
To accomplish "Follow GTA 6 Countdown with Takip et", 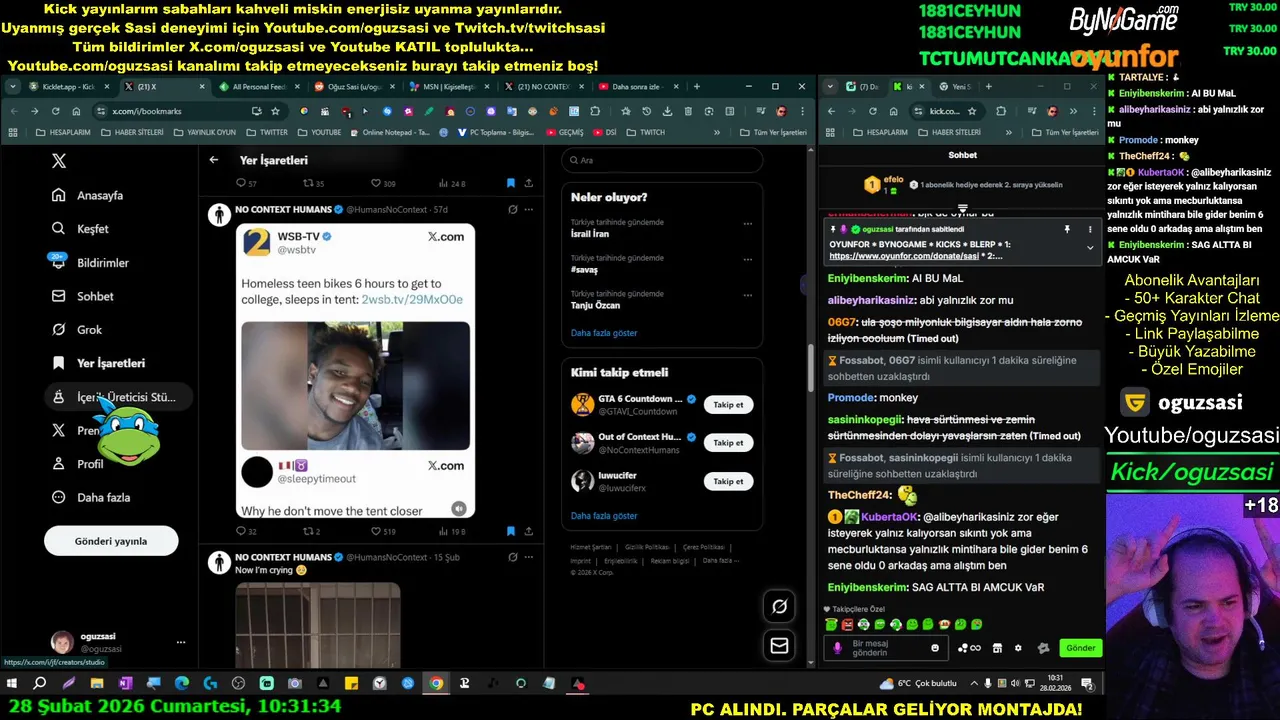I will pos(728,405).
